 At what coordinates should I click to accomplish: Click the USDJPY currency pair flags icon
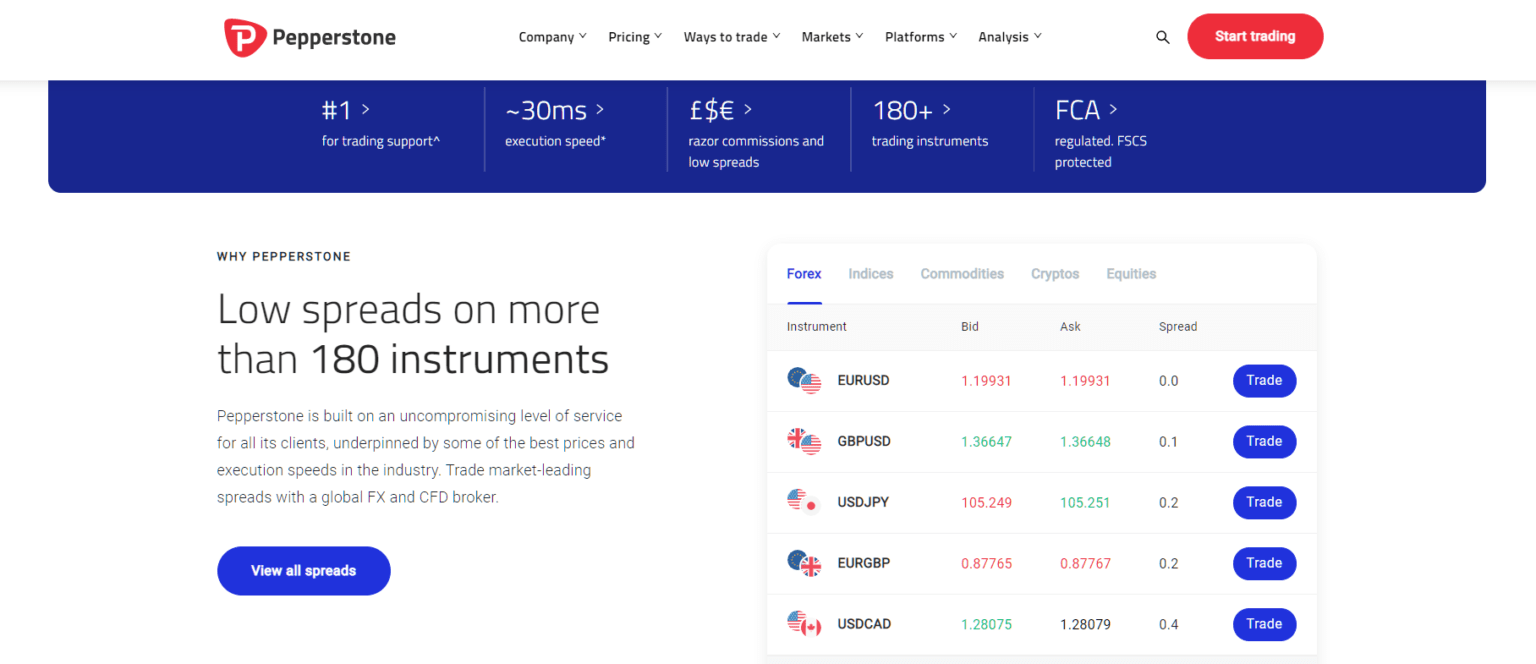804,502
